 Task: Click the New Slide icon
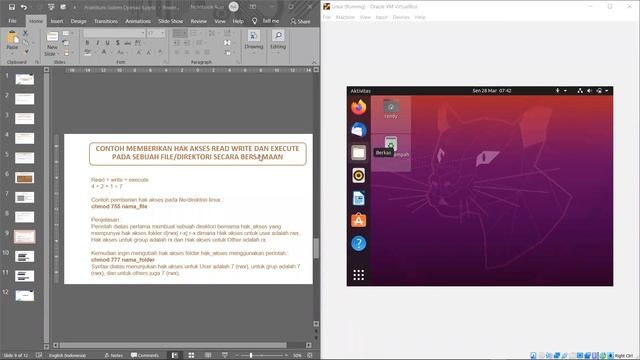52,36
